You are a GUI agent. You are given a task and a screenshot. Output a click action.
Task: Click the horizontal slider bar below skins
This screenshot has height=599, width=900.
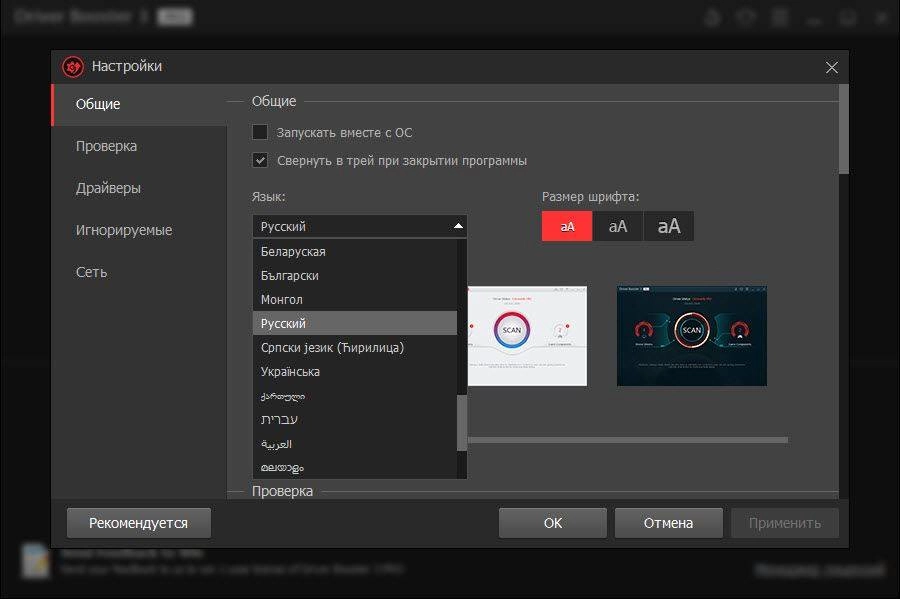628,440
